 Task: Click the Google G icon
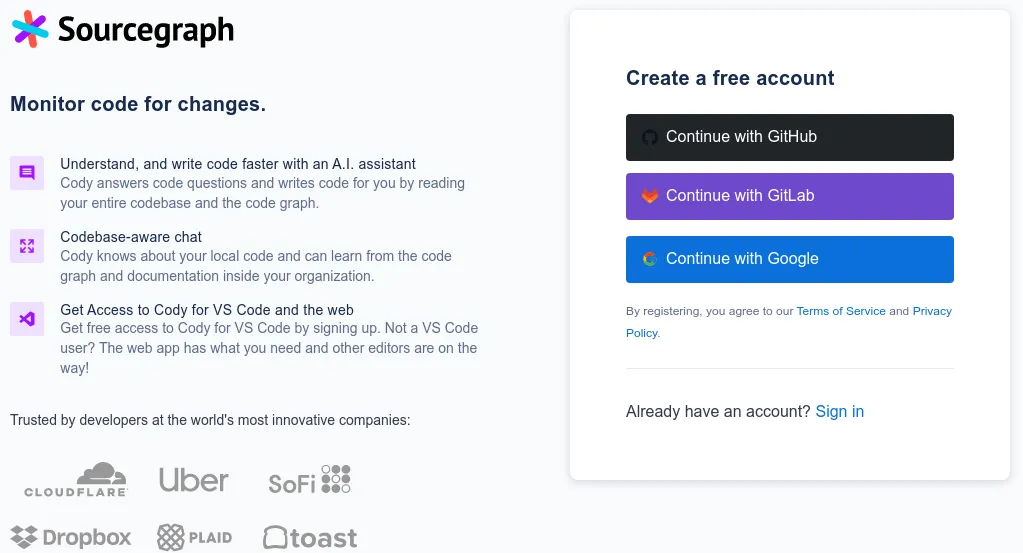pos(650,259)
